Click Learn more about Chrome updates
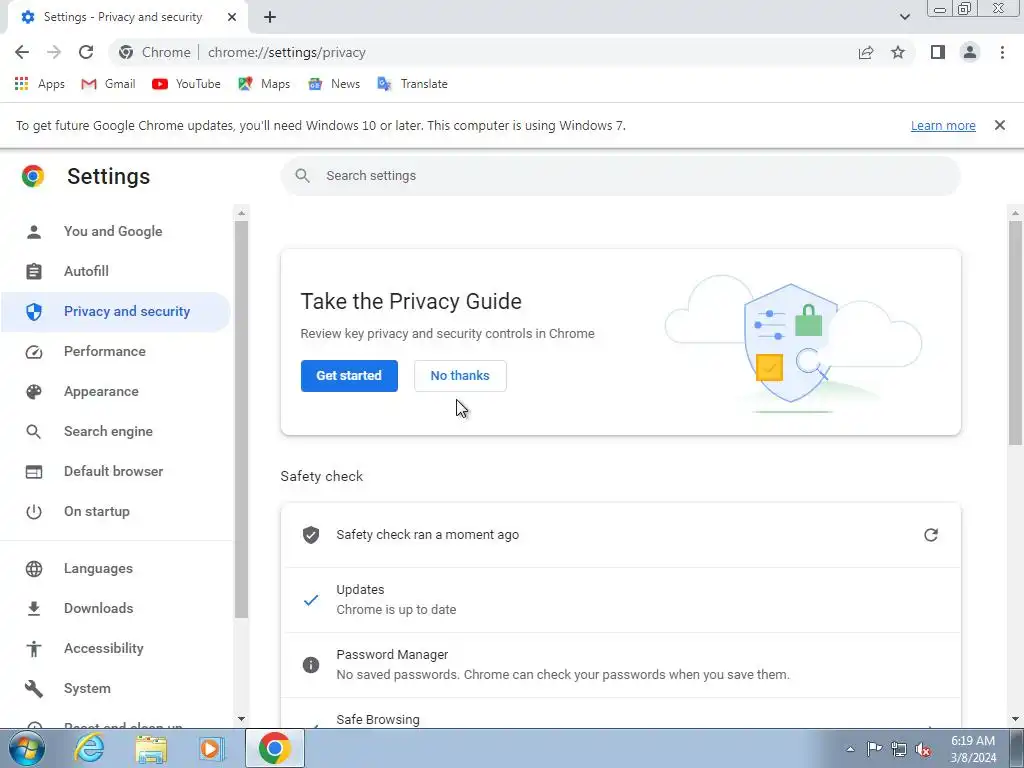 coord(943,125)
